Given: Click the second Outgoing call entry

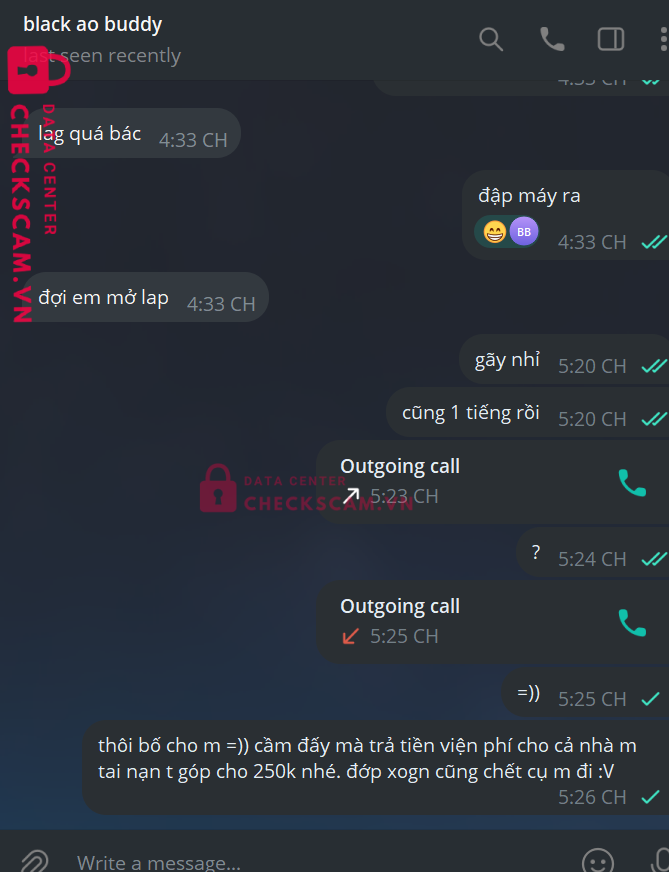Looking at the screenshot, I should pyautogui.click(x=493, y=622).
